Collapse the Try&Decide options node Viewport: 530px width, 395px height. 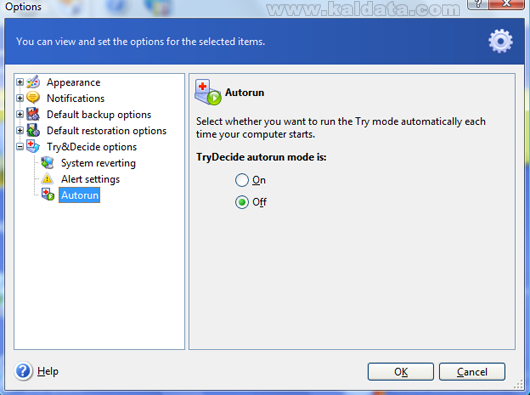(20, 146)
